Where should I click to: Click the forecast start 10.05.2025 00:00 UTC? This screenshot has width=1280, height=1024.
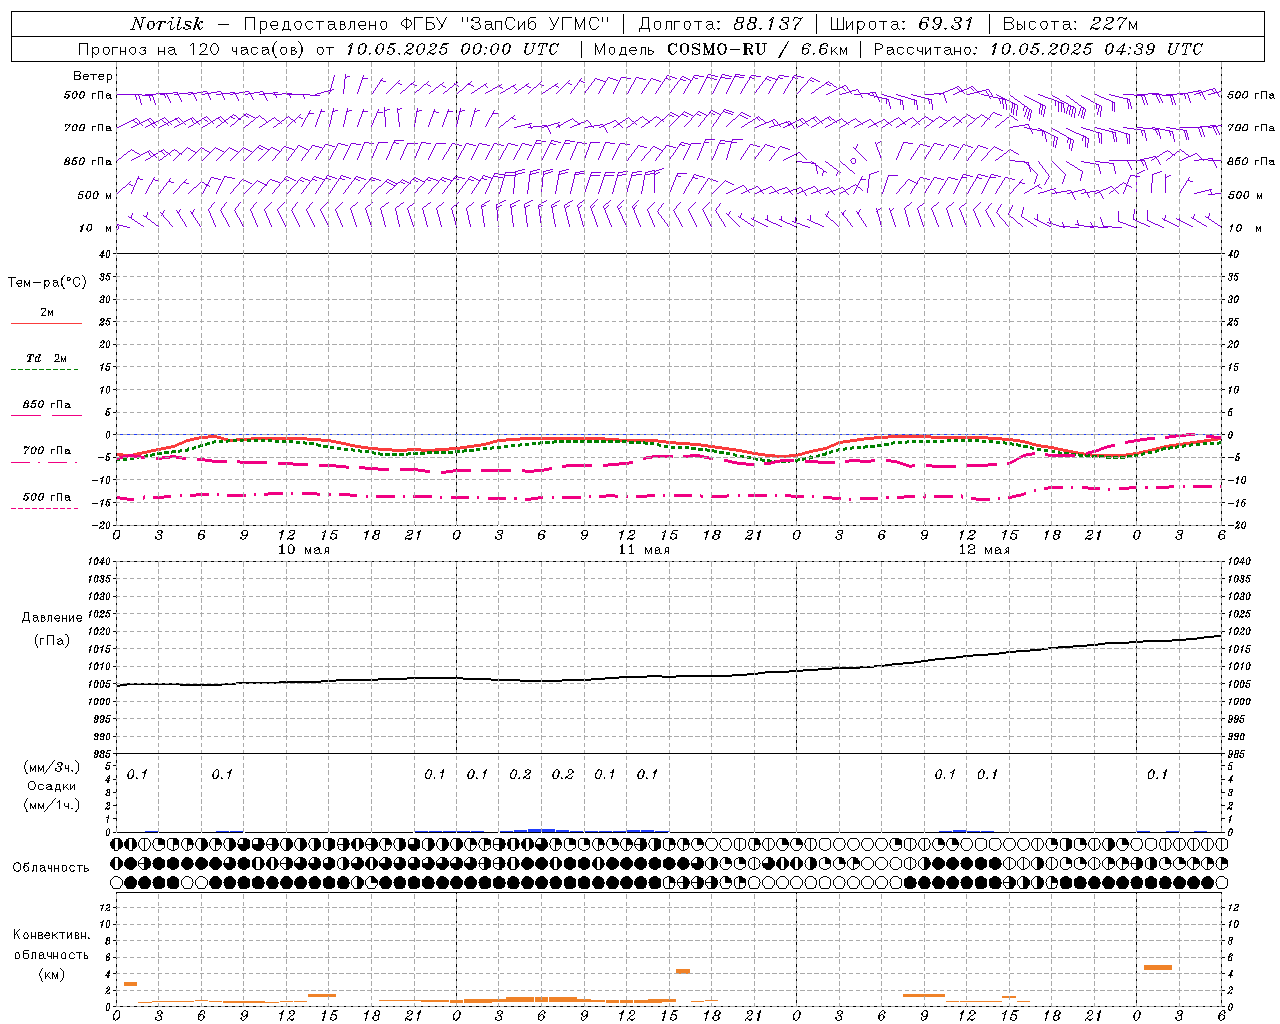tap(452, 49)
